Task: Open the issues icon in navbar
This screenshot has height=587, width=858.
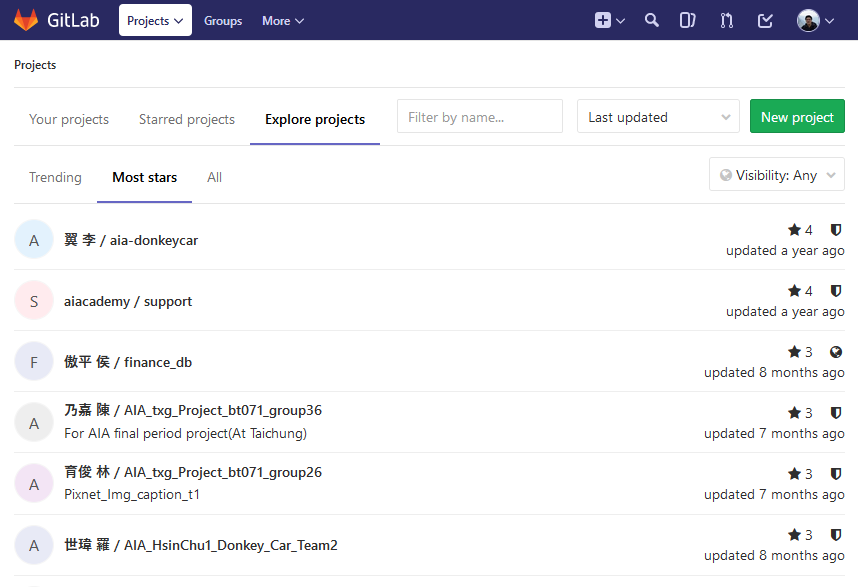Action: 688,20
